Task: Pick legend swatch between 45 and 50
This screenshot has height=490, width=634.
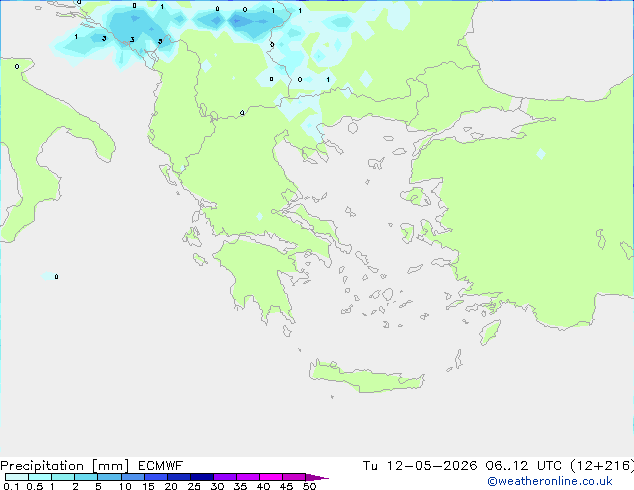Action: [x=294, y=477]
